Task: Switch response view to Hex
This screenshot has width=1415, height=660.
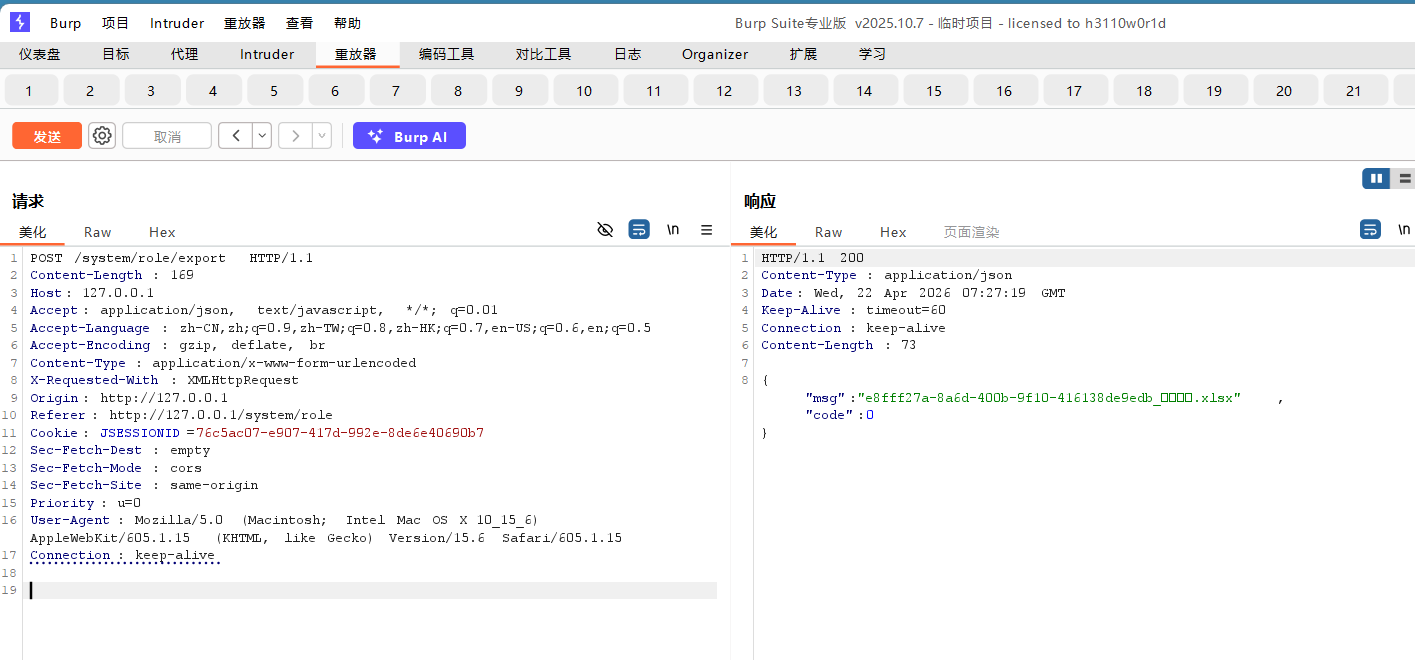Action: [893, 232]
